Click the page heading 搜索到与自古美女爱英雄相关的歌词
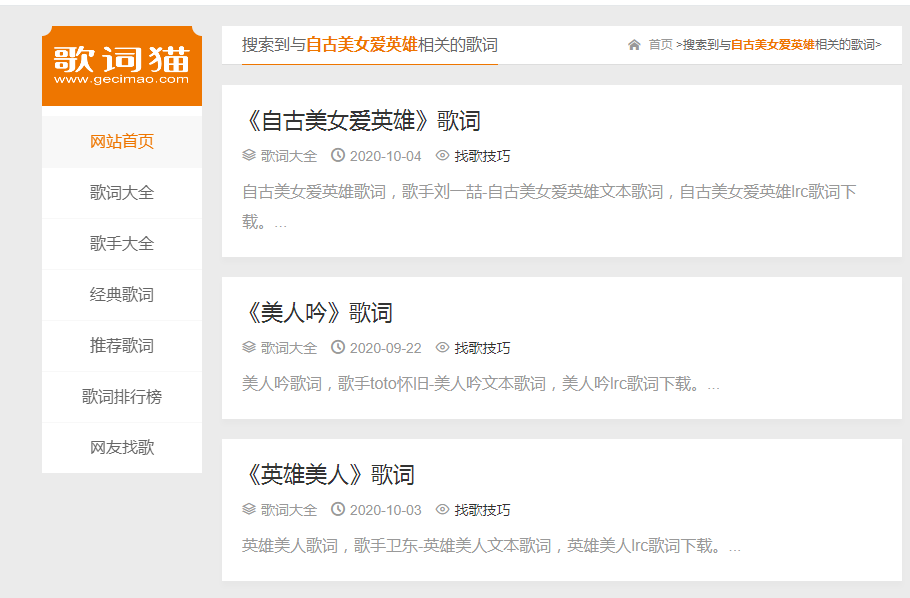 pyautogui.click(x=370, y=45)
